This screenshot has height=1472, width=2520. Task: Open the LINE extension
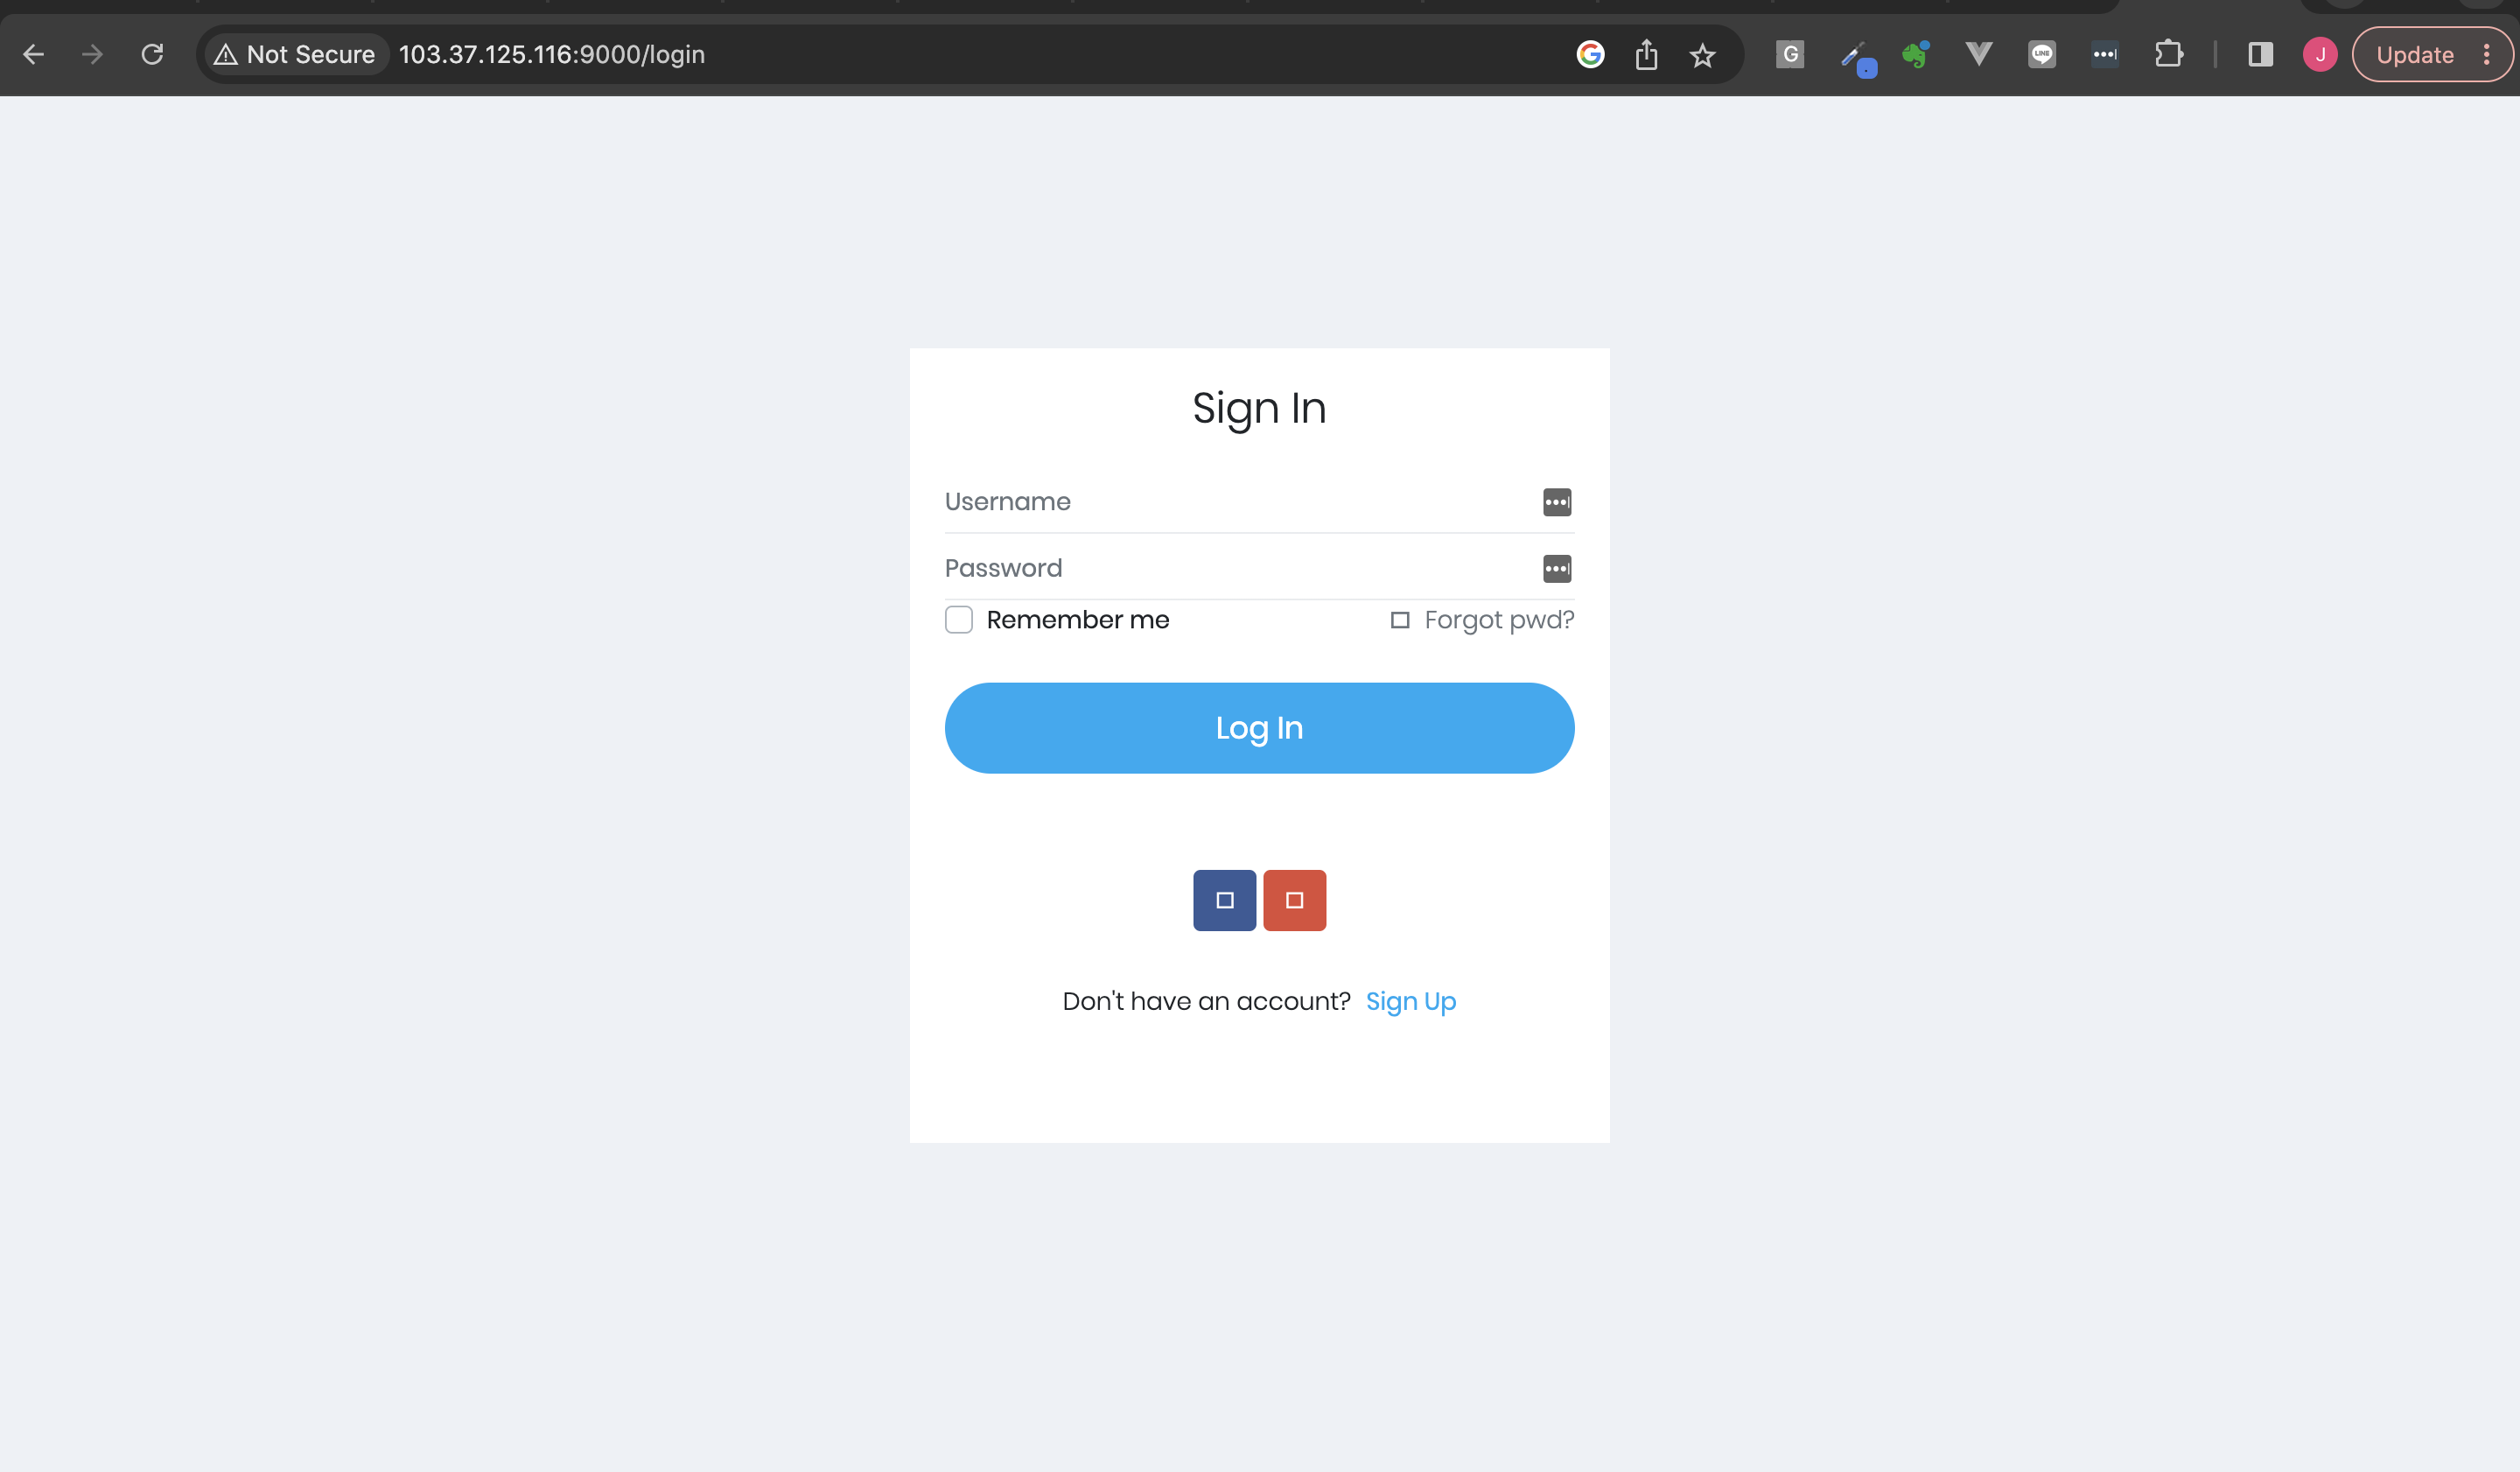pyautogui.click(x=2043, y=55)
